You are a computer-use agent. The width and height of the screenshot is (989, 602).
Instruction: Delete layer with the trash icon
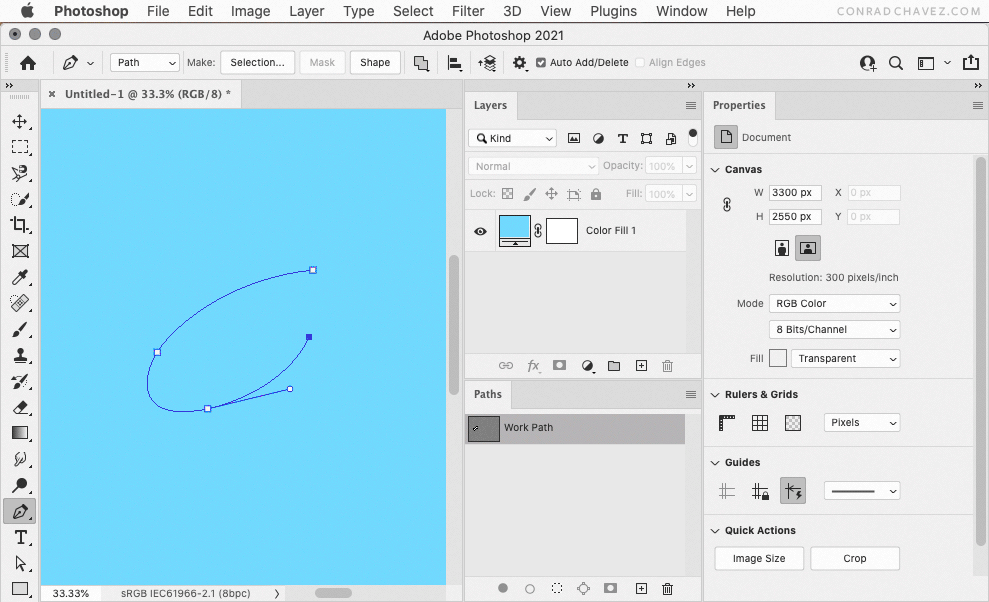point(667,366)
